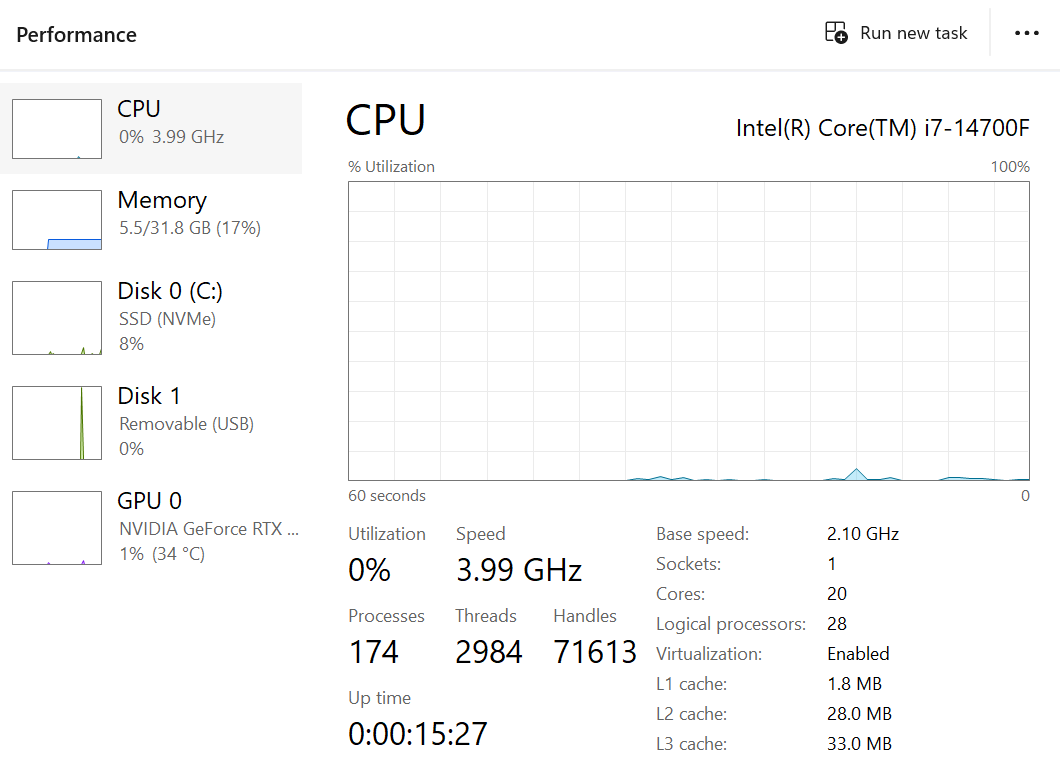Click the Performance page heading
Viewport: 1060px width, 780px height.
coord(76,34)
